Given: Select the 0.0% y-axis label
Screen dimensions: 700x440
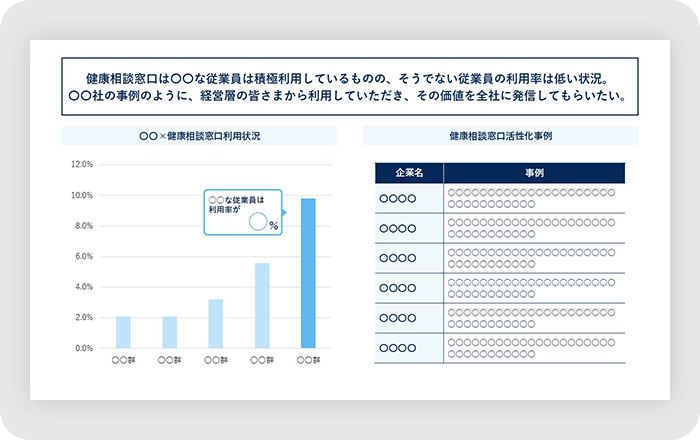Looking at the screenshot, I should (x=81, y=348).
